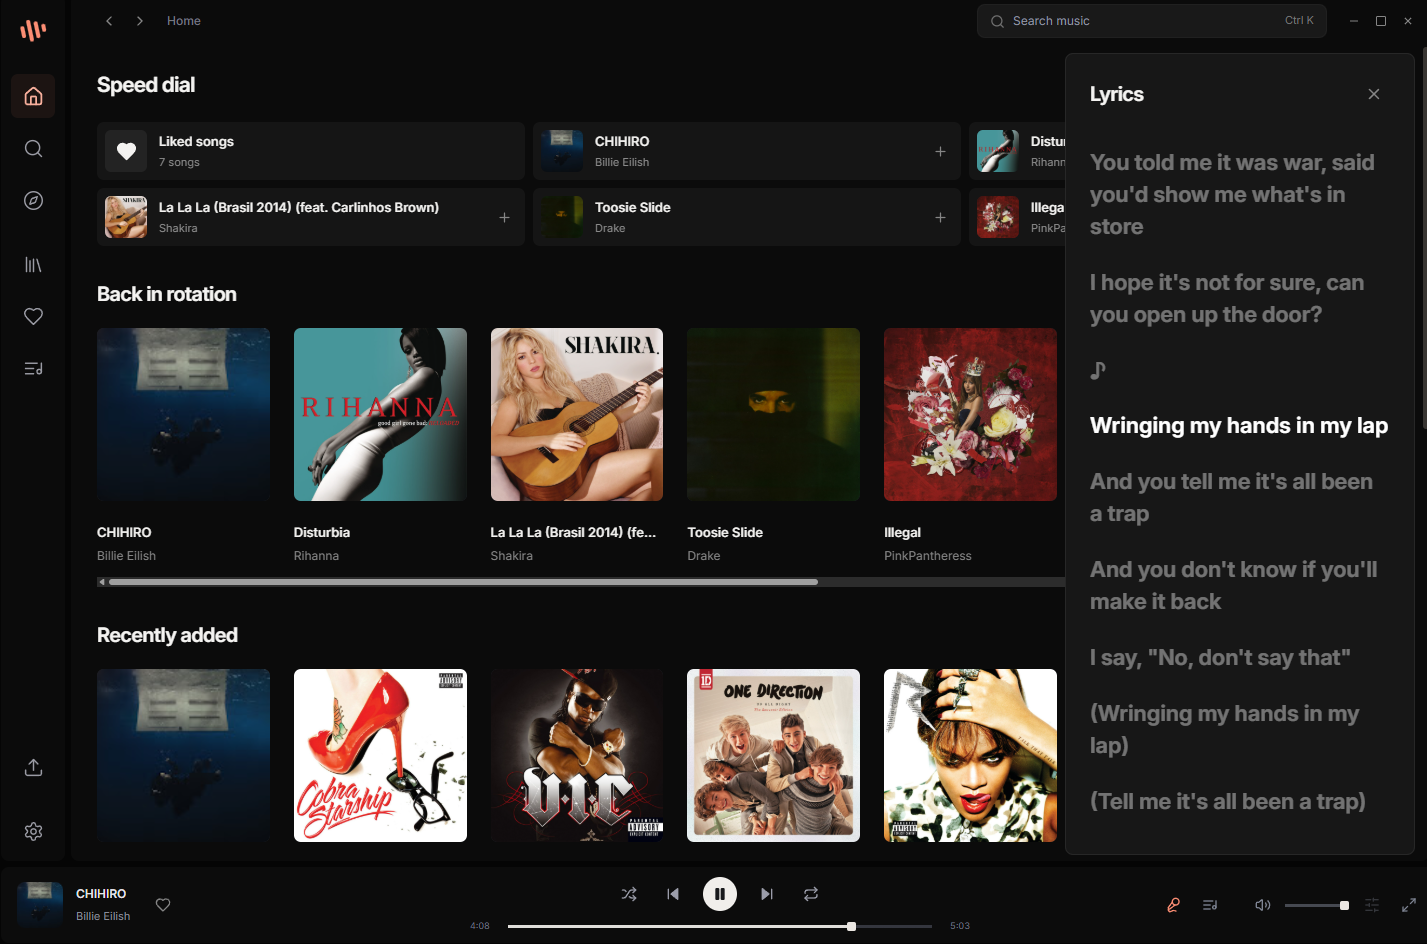This screenshot has height=944, width=1427.
Task: Focus the Search music field
Action: 1152,21
